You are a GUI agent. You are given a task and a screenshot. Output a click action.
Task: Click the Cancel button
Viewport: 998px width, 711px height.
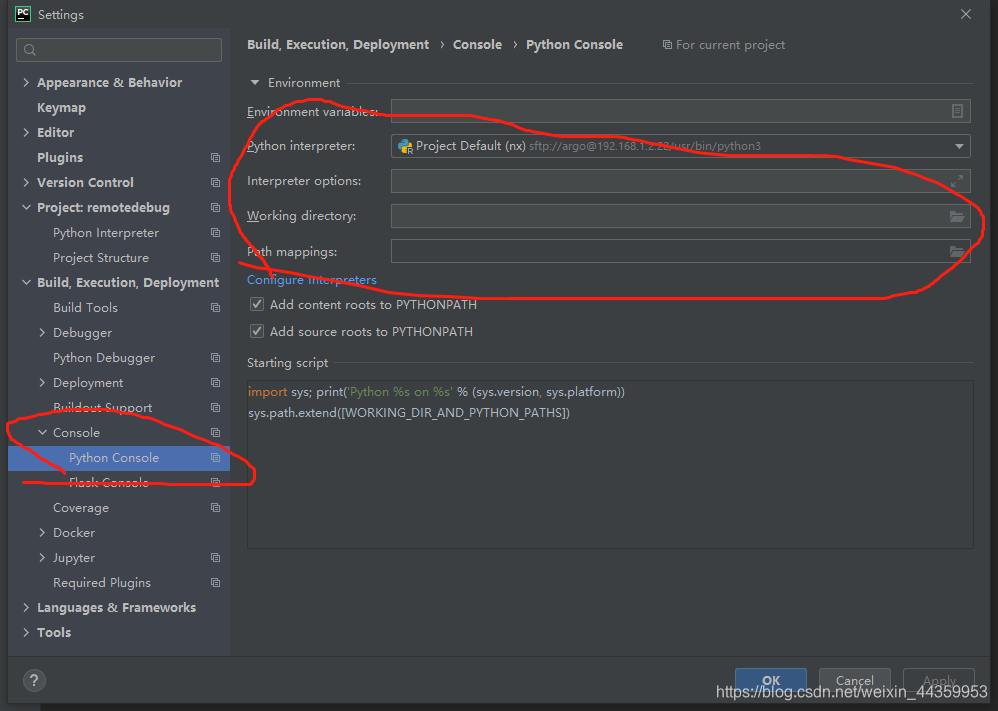[x=854, y=680]
